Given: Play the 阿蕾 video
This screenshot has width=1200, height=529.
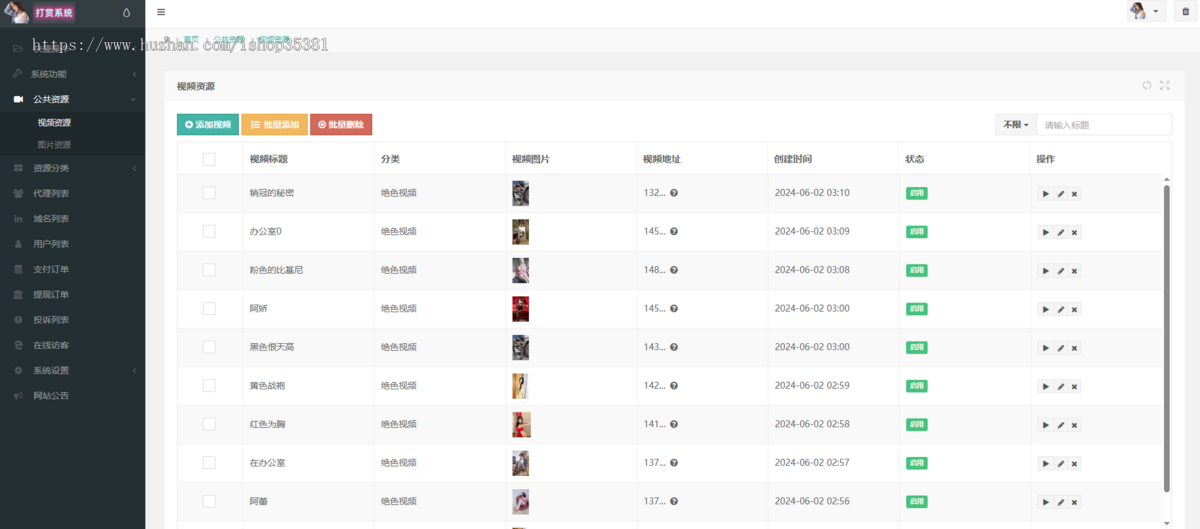Looking at the screenshot, I should click(1046, 502).
